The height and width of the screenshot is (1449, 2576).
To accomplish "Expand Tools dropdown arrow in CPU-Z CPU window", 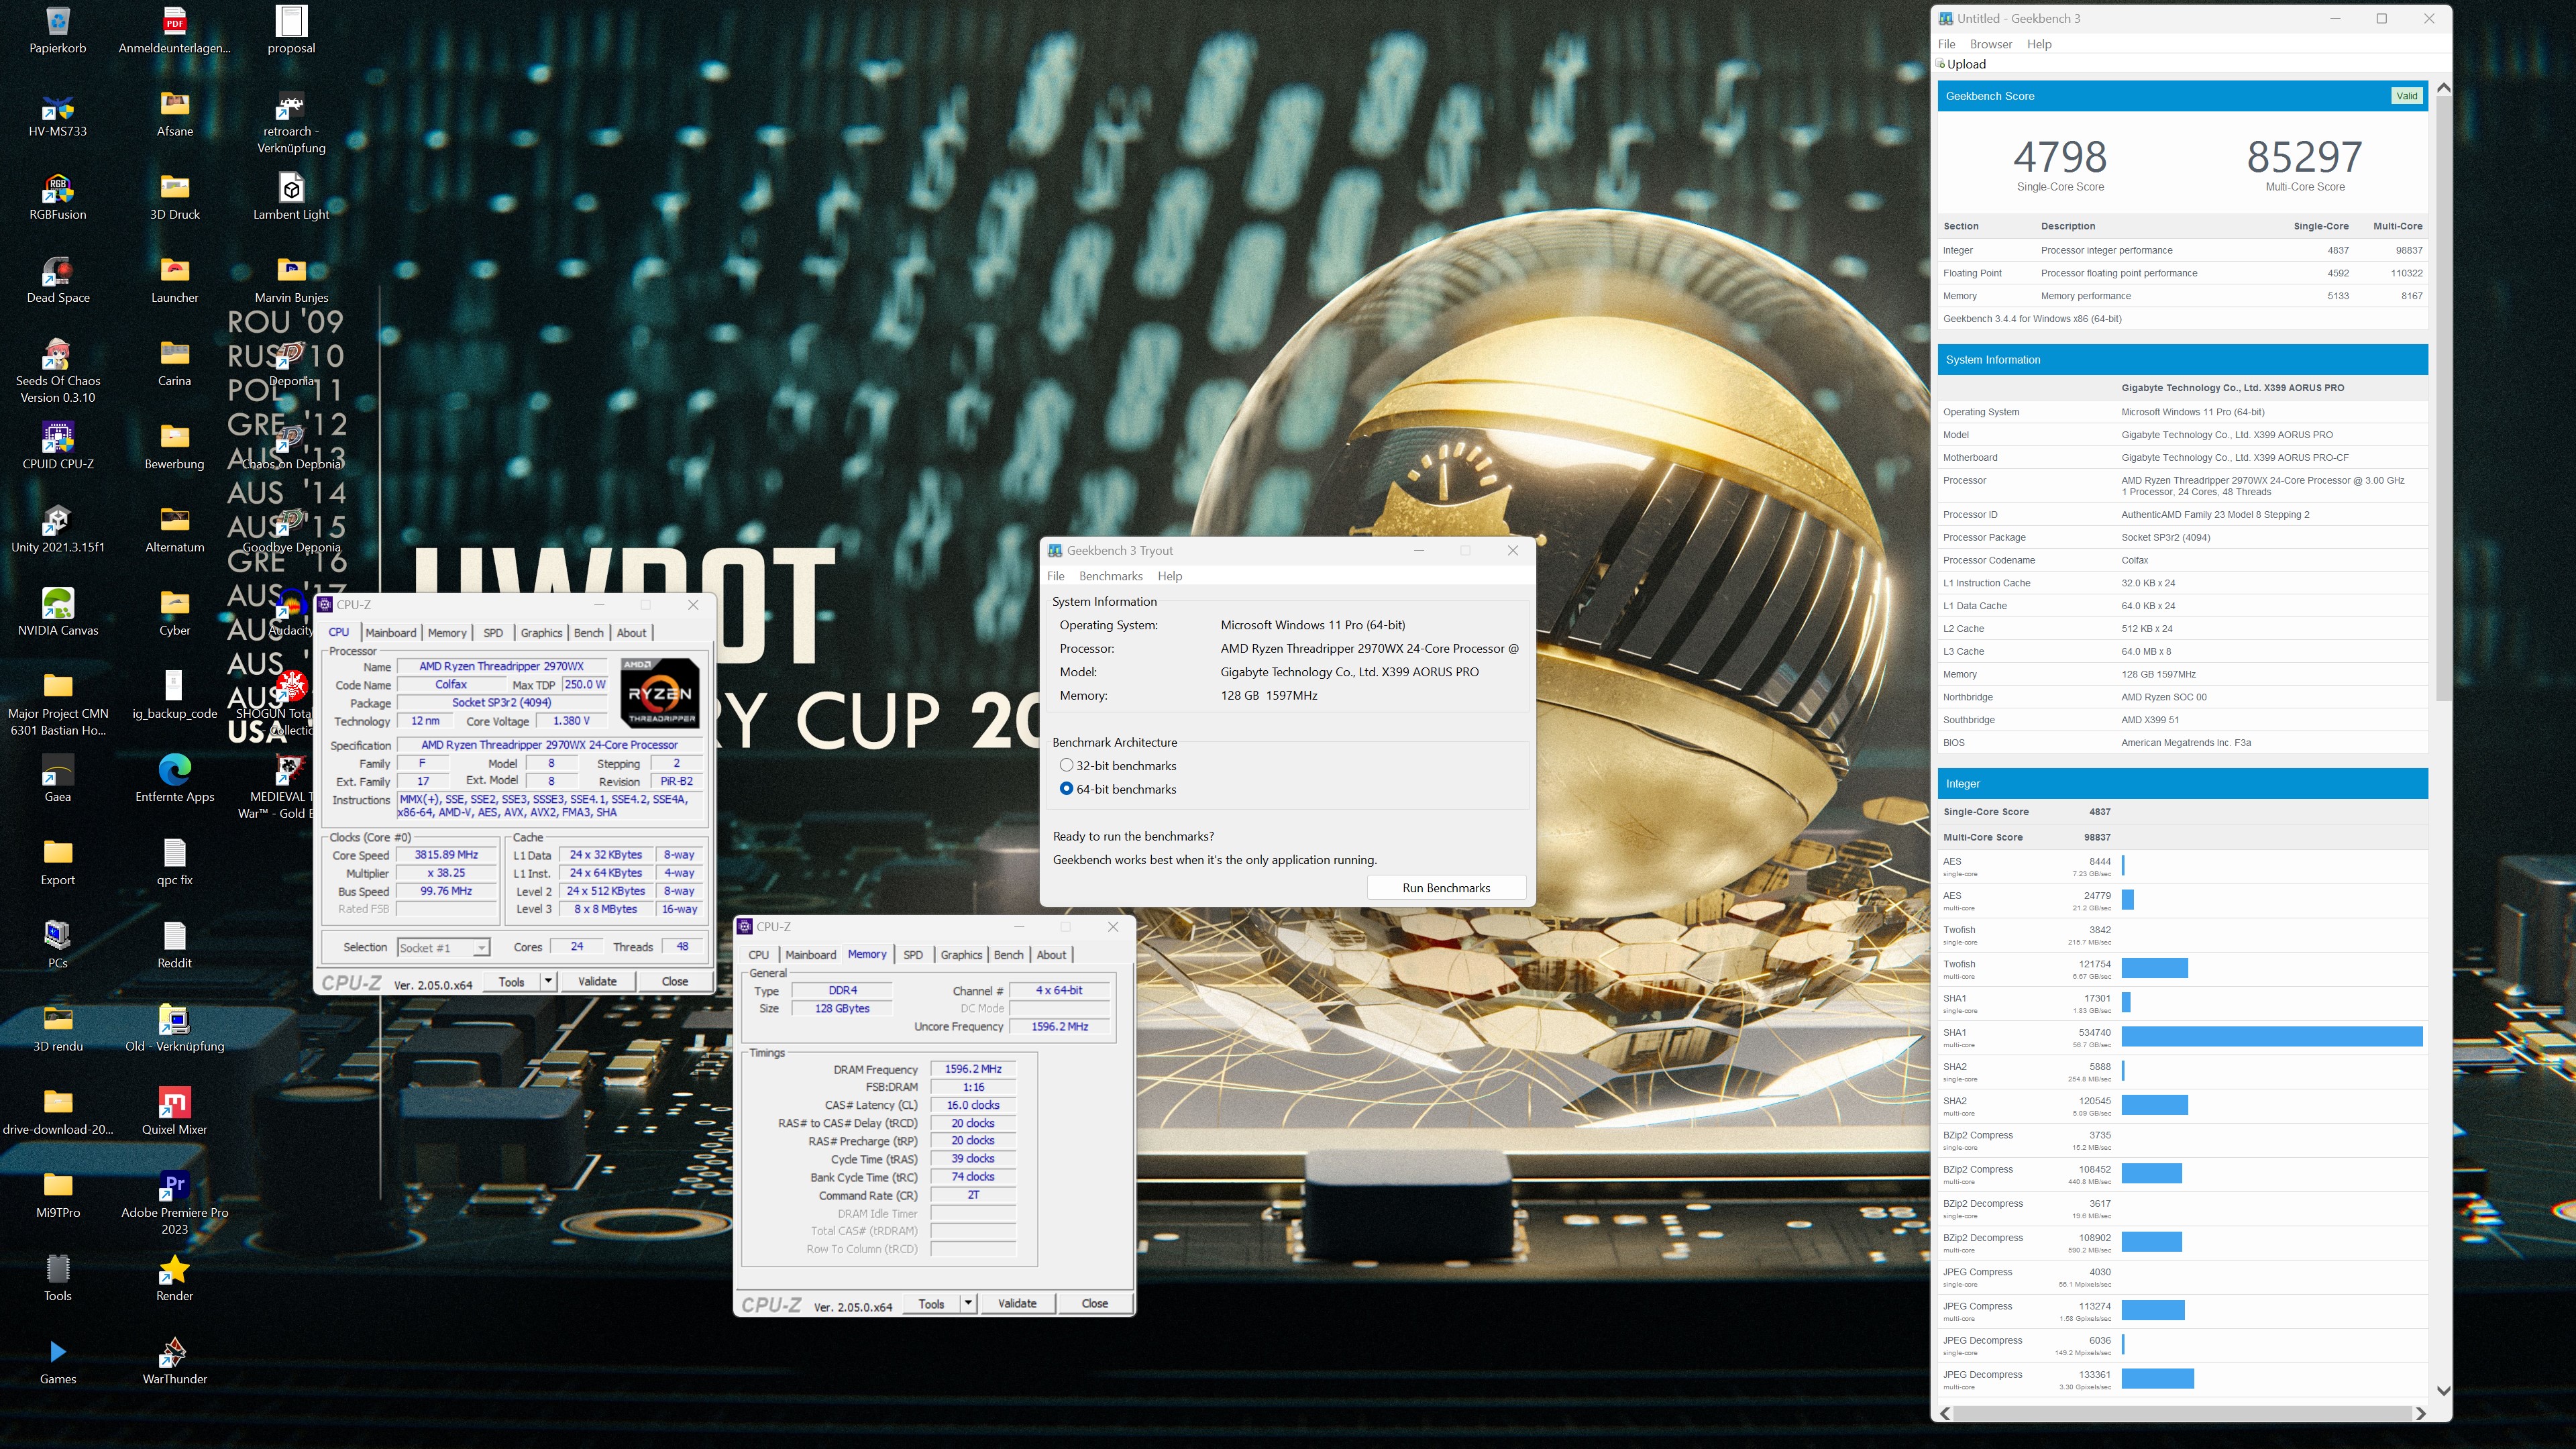I will coord(548,981).
